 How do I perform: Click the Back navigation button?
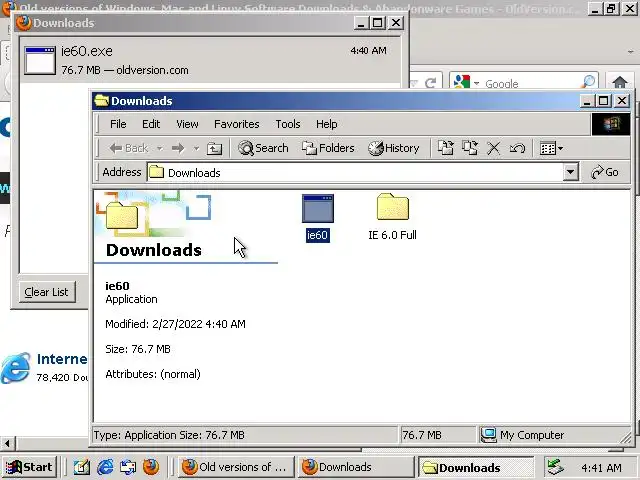[128, 148]
